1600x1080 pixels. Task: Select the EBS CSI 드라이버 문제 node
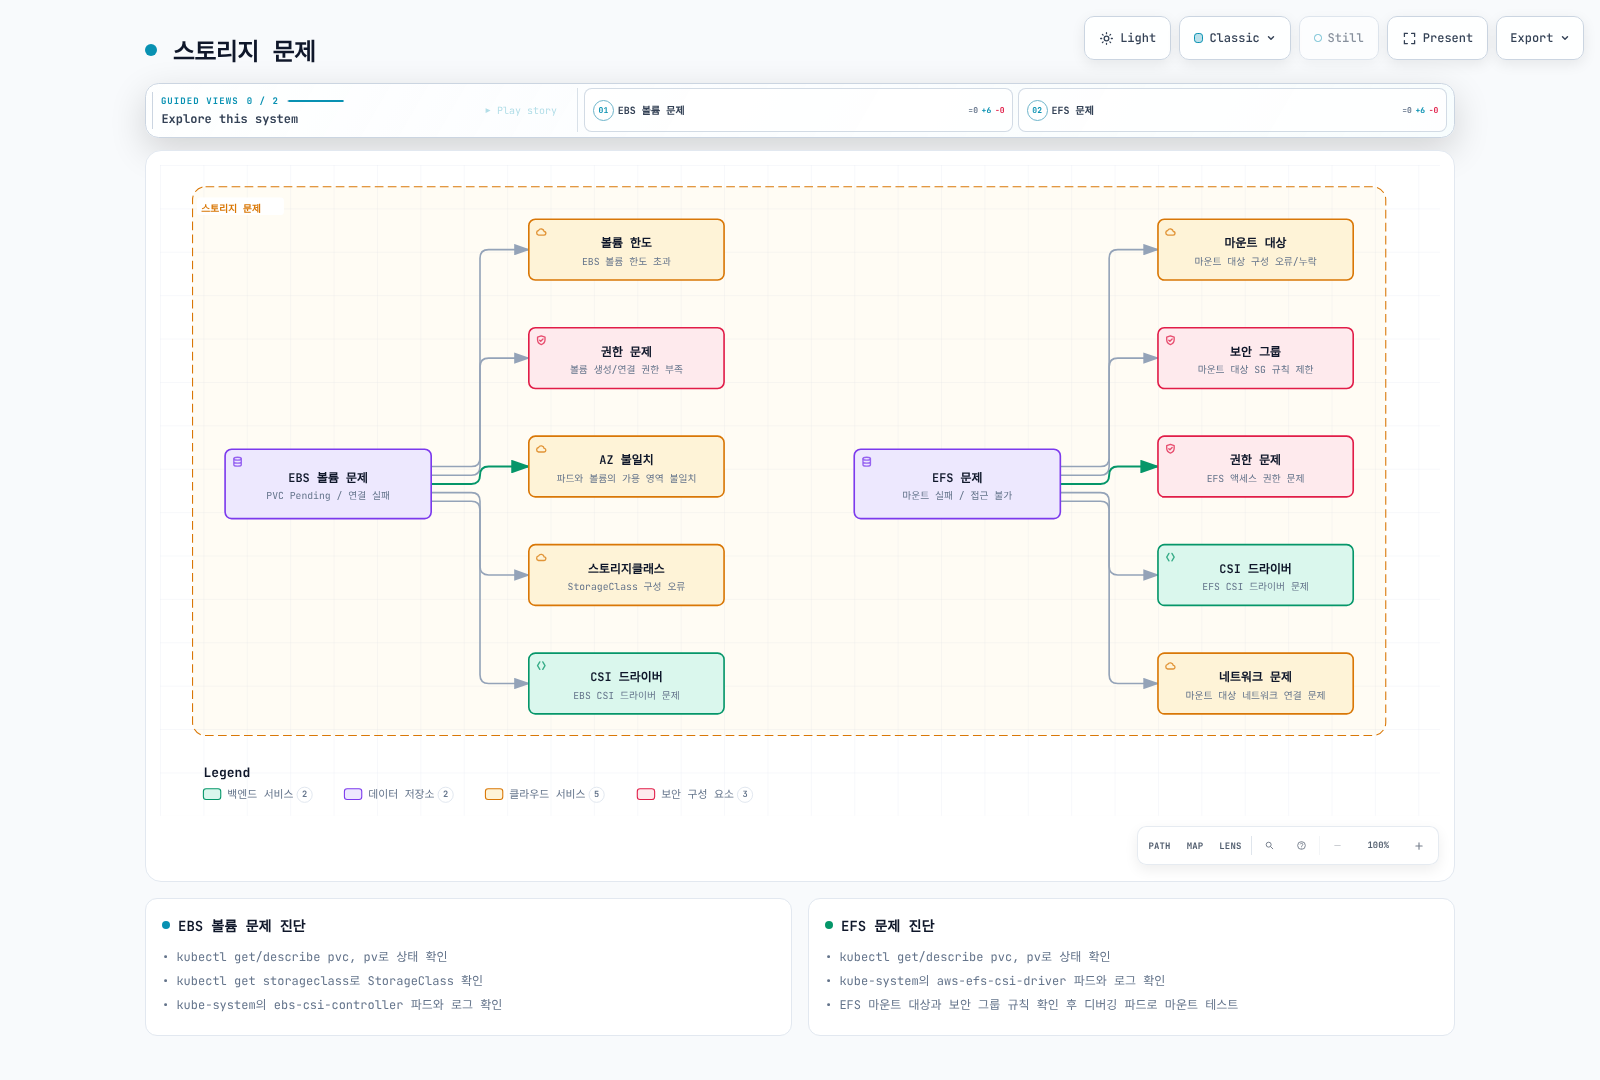click(626, 684)
